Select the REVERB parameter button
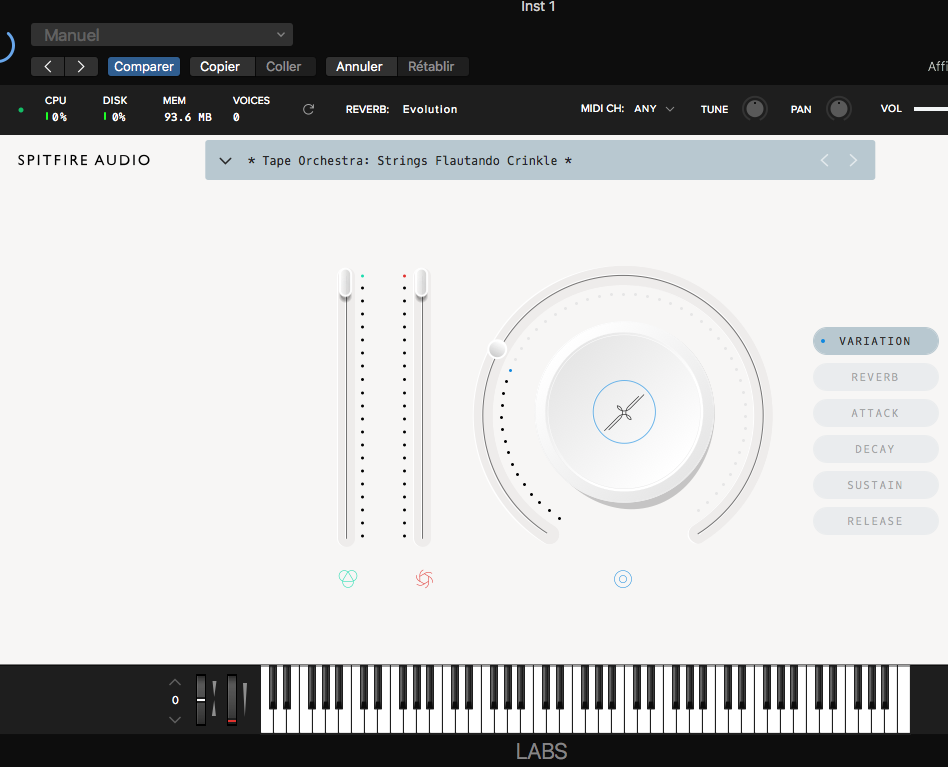The image size is (948, 767). [x=875, y=377]
